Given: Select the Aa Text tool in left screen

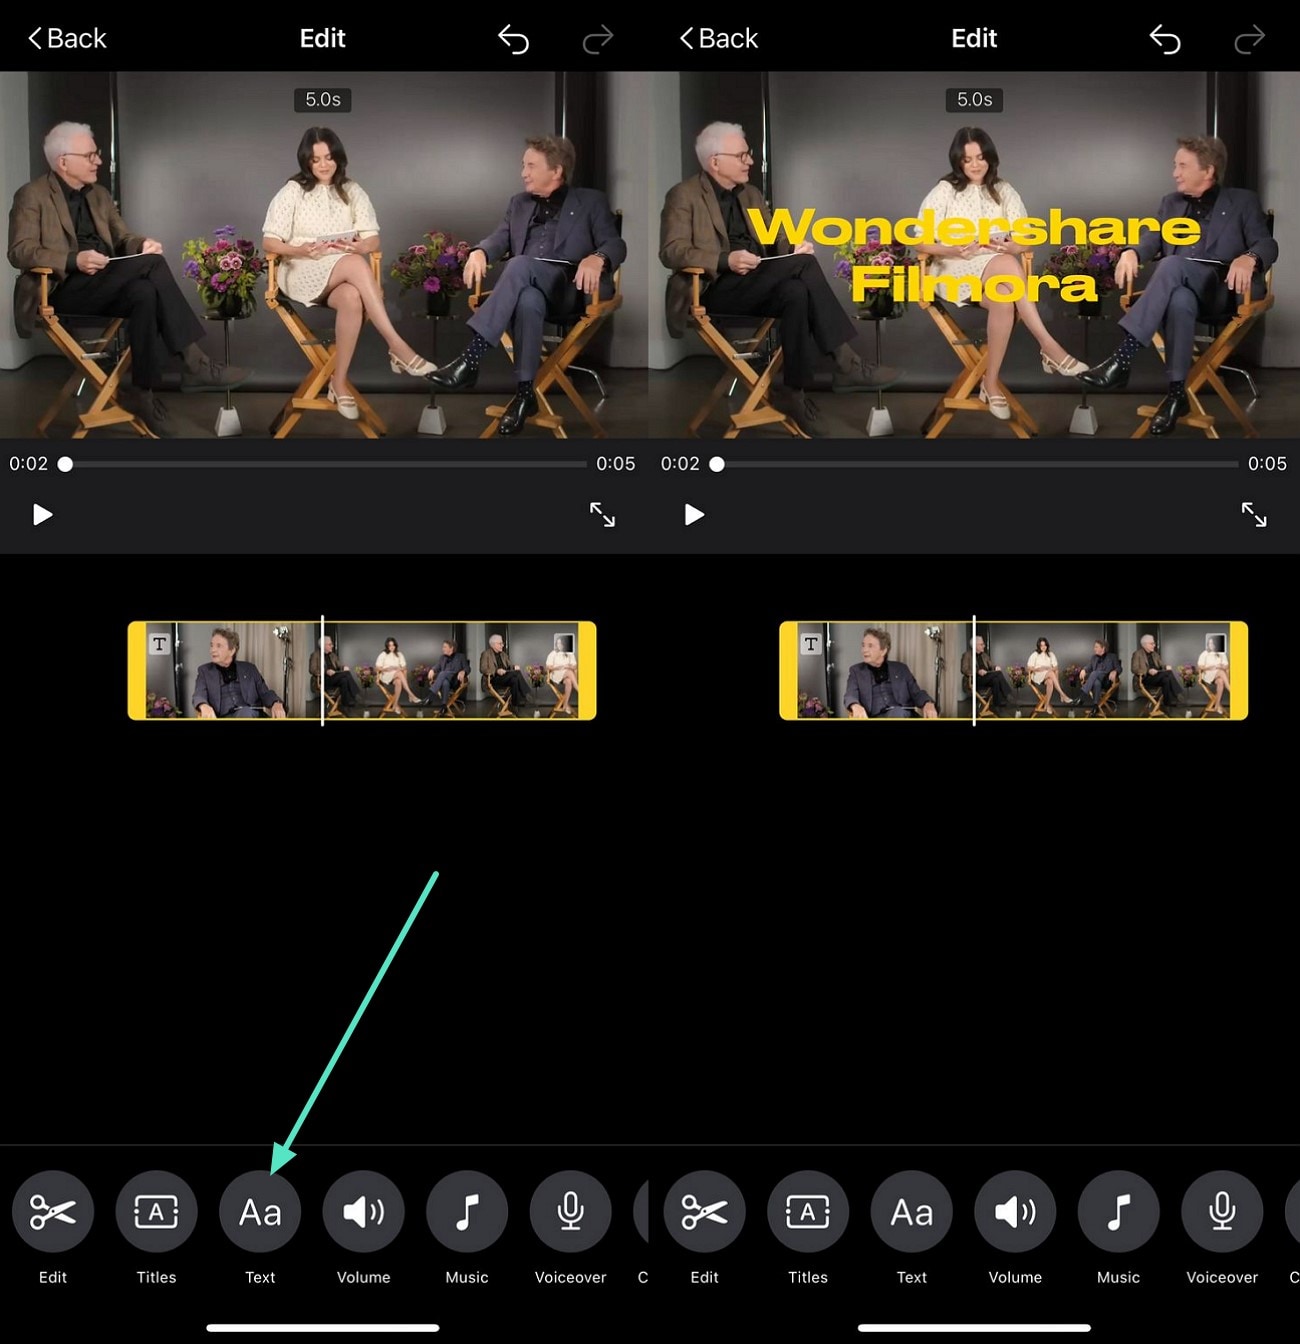Looking at the screenshot, I should 260,1211.
